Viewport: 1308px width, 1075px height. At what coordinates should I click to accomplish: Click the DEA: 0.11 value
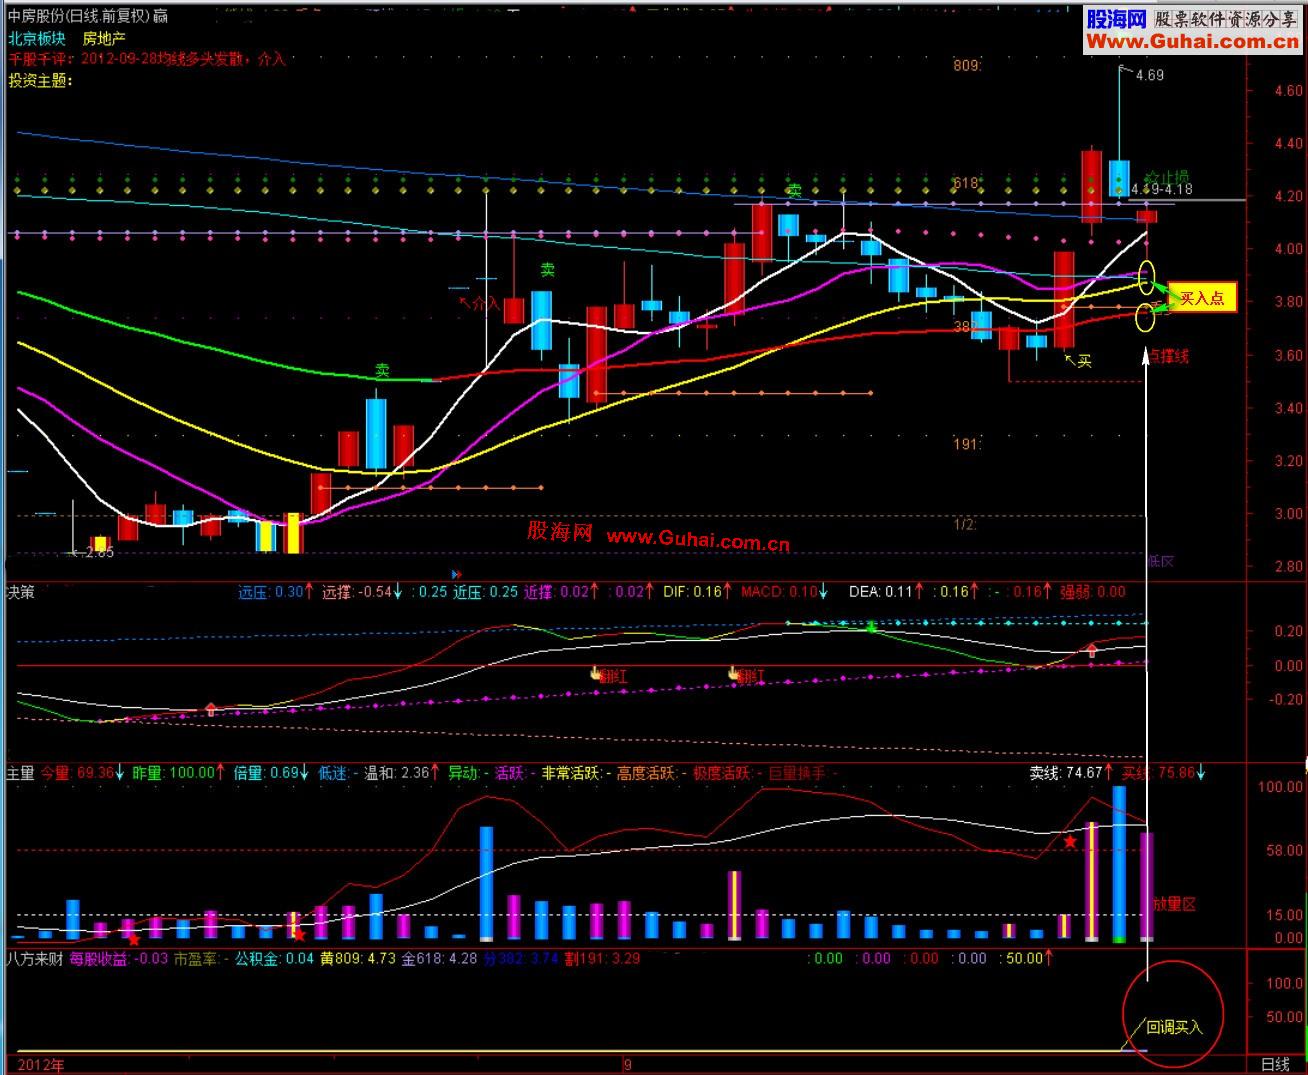pyautogui.click(x=880, y=591)
